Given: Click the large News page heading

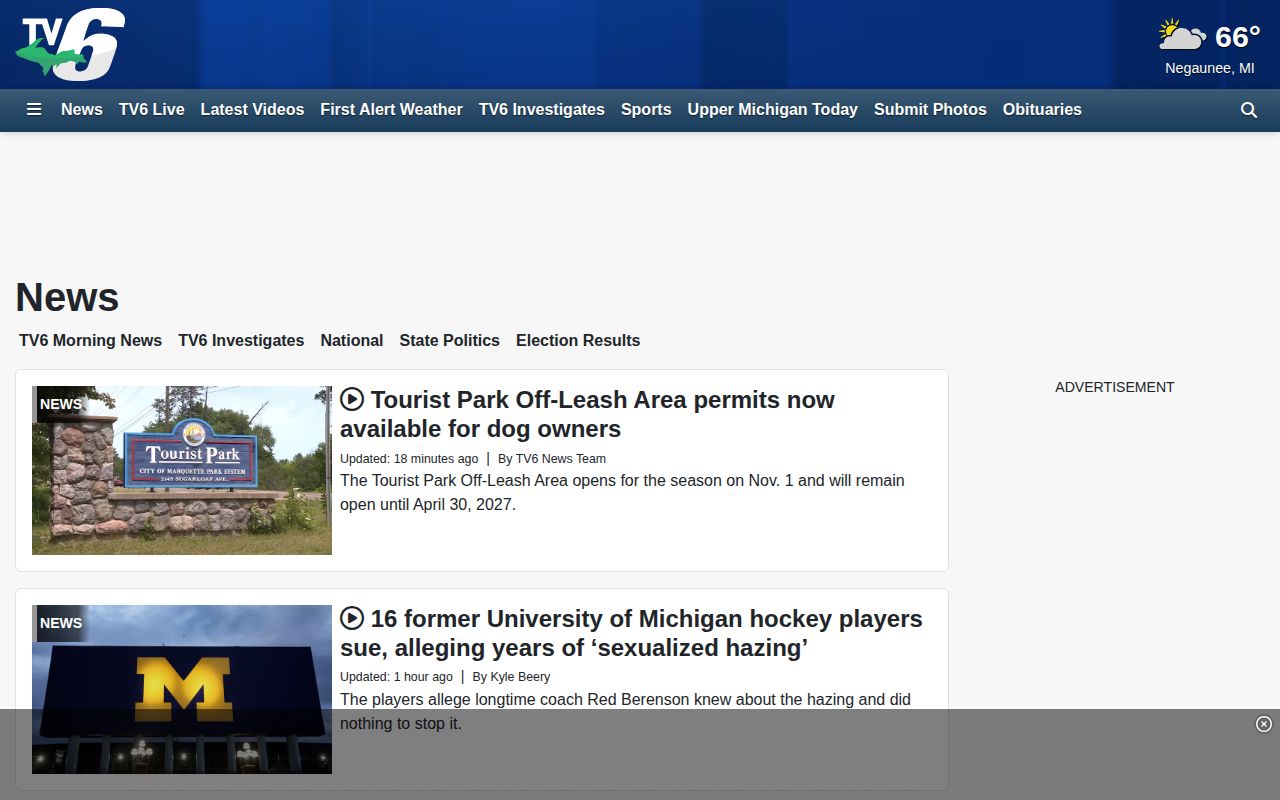Looking at the screenshot, I should (x=67, y=297).
